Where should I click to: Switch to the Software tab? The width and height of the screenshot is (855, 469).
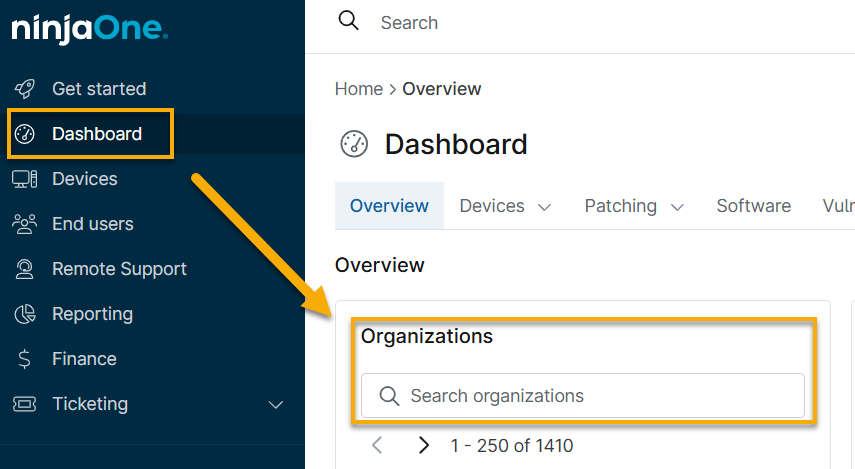tap(753, 206)
